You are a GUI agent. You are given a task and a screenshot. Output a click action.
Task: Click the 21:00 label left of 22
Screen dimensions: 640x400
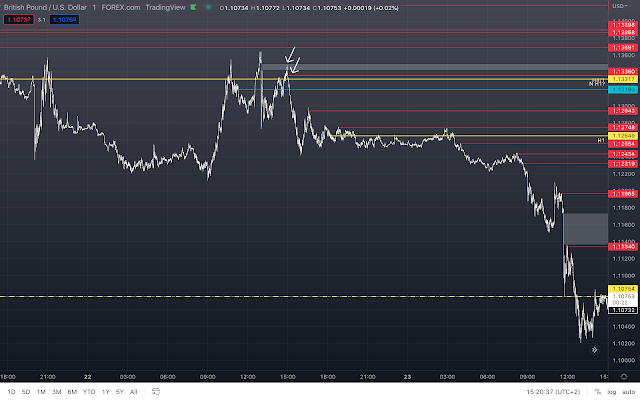click(x=47, y=377)
